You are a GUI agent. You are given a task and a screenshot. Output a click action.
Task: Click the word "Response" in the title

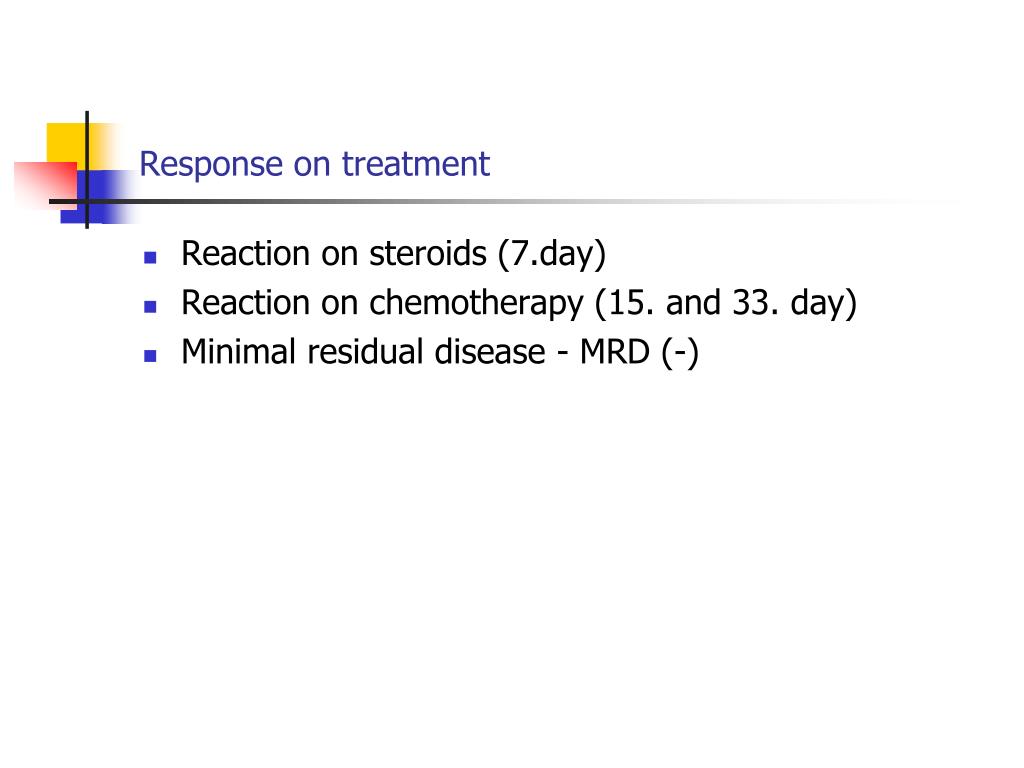(211, 165)
